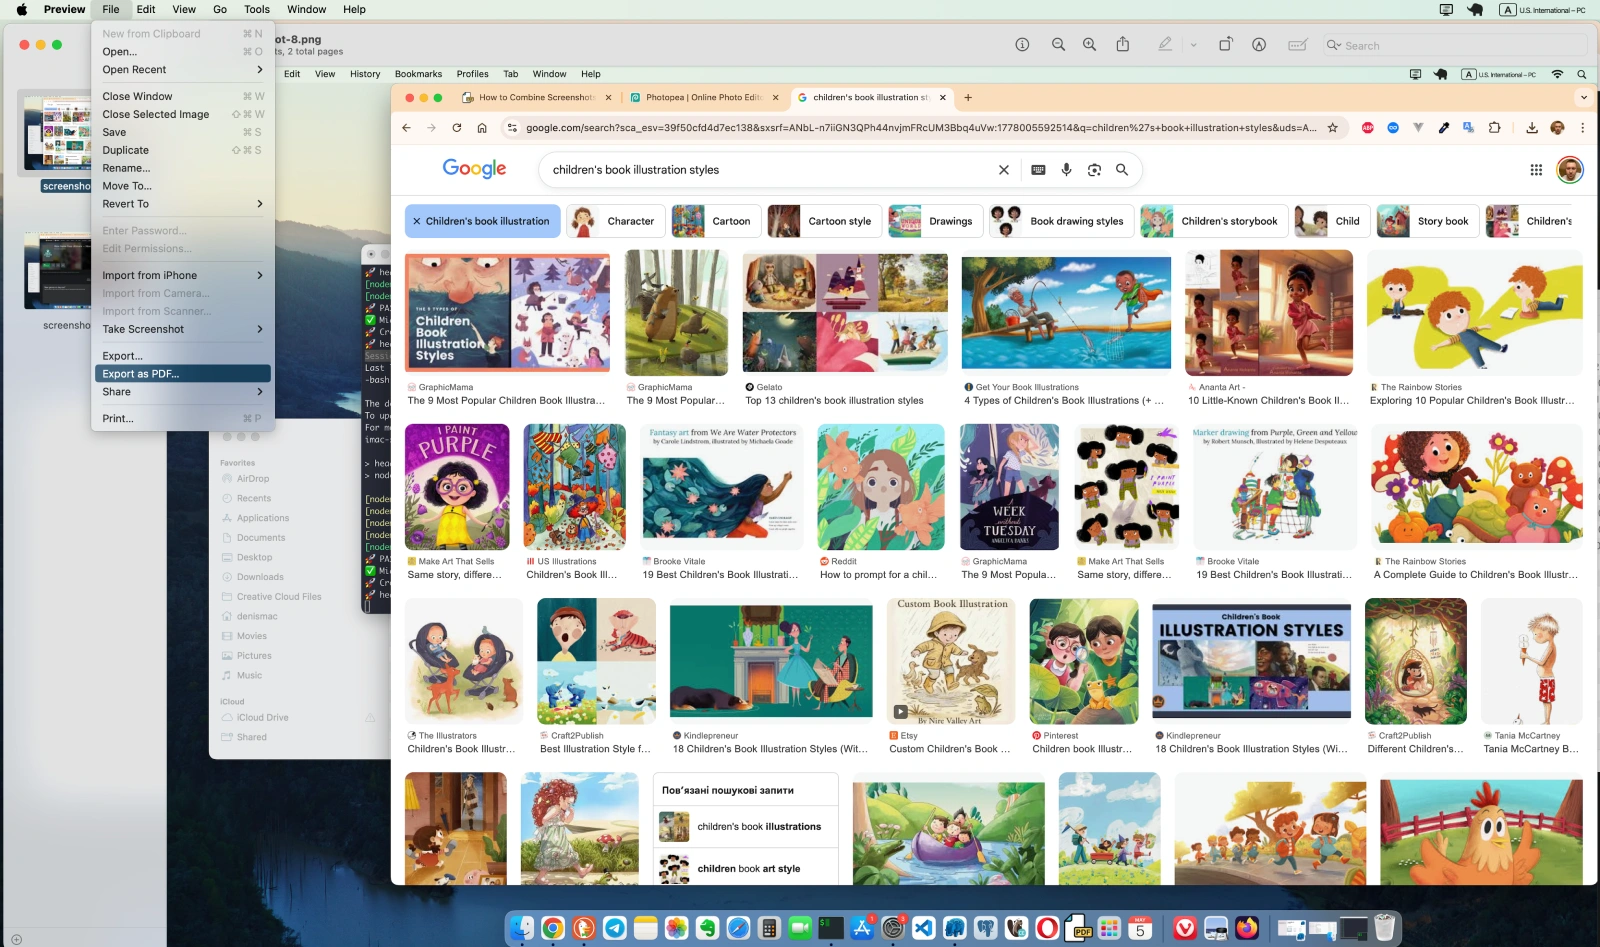
Task: Show the Markup toolbar in Preview
Action: click(x=1259, y=45)
